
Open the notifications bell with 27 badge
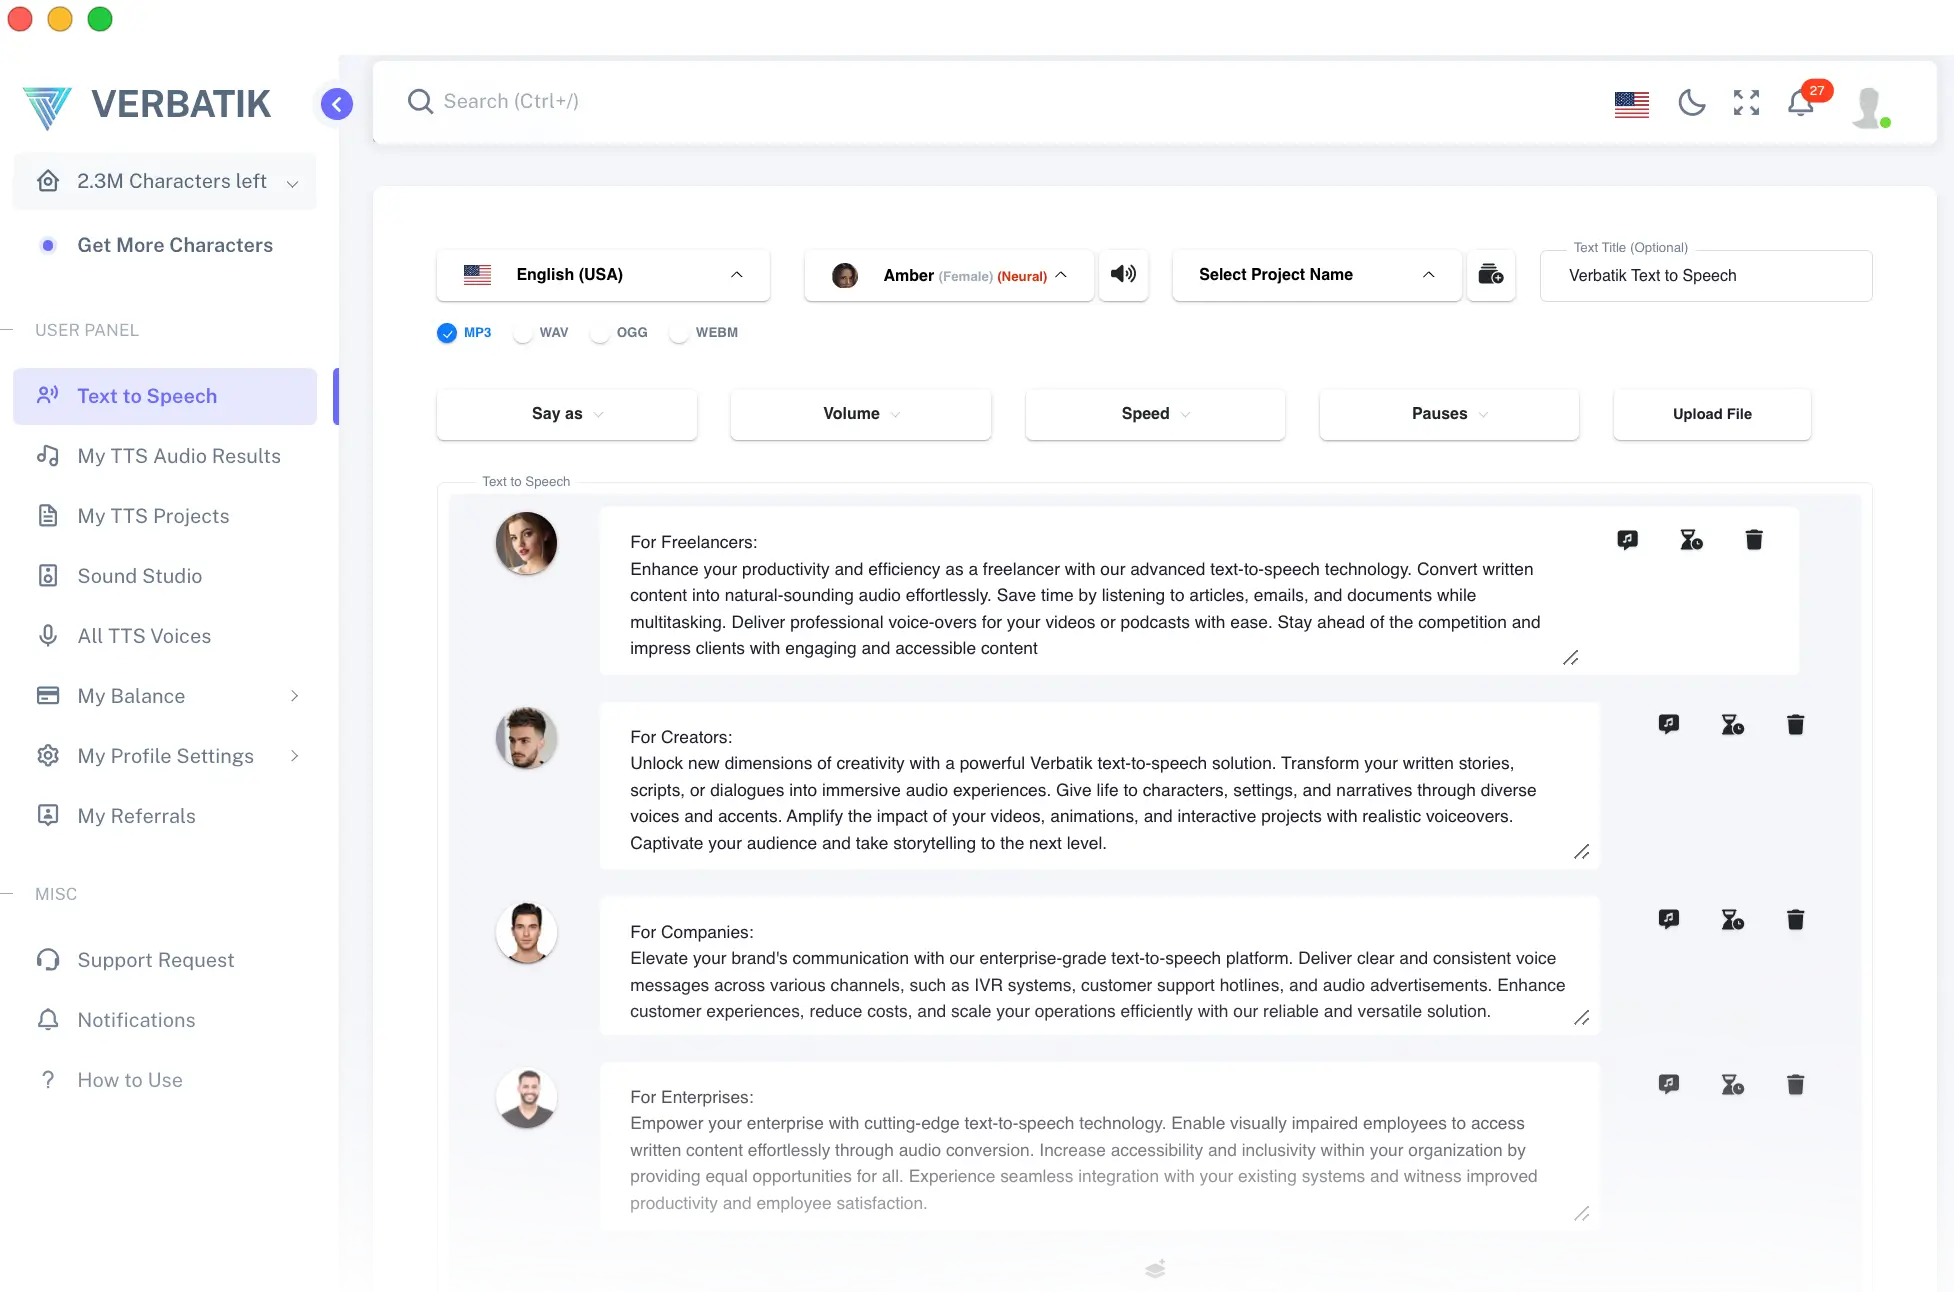point(1801,102)
